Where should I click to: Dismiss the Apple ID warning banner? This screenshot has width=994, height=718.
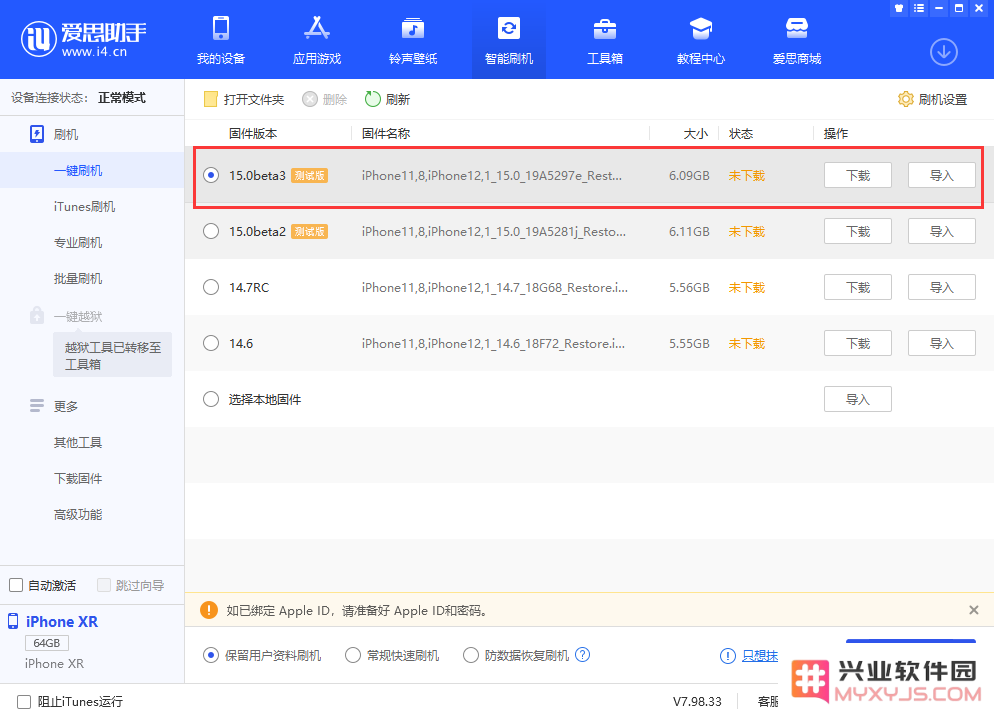(x=974, y=610)
